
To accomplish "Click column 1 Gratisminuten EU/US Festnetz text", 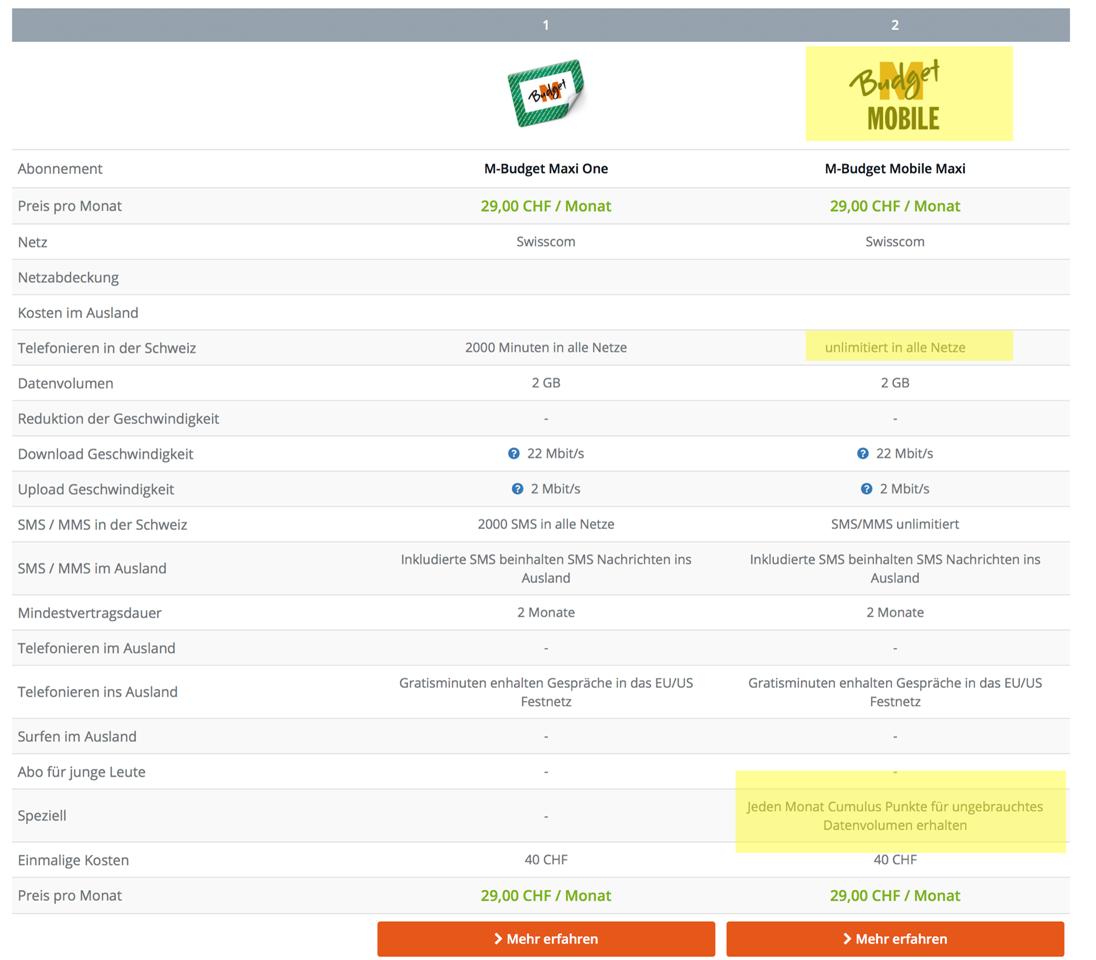I will (x=546, y=692).
